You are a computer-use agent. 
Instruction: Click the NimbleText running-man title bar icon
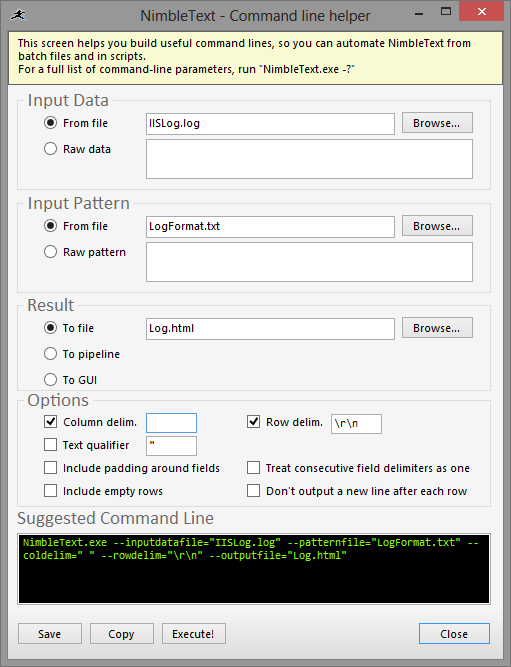[x=18, y=15]
